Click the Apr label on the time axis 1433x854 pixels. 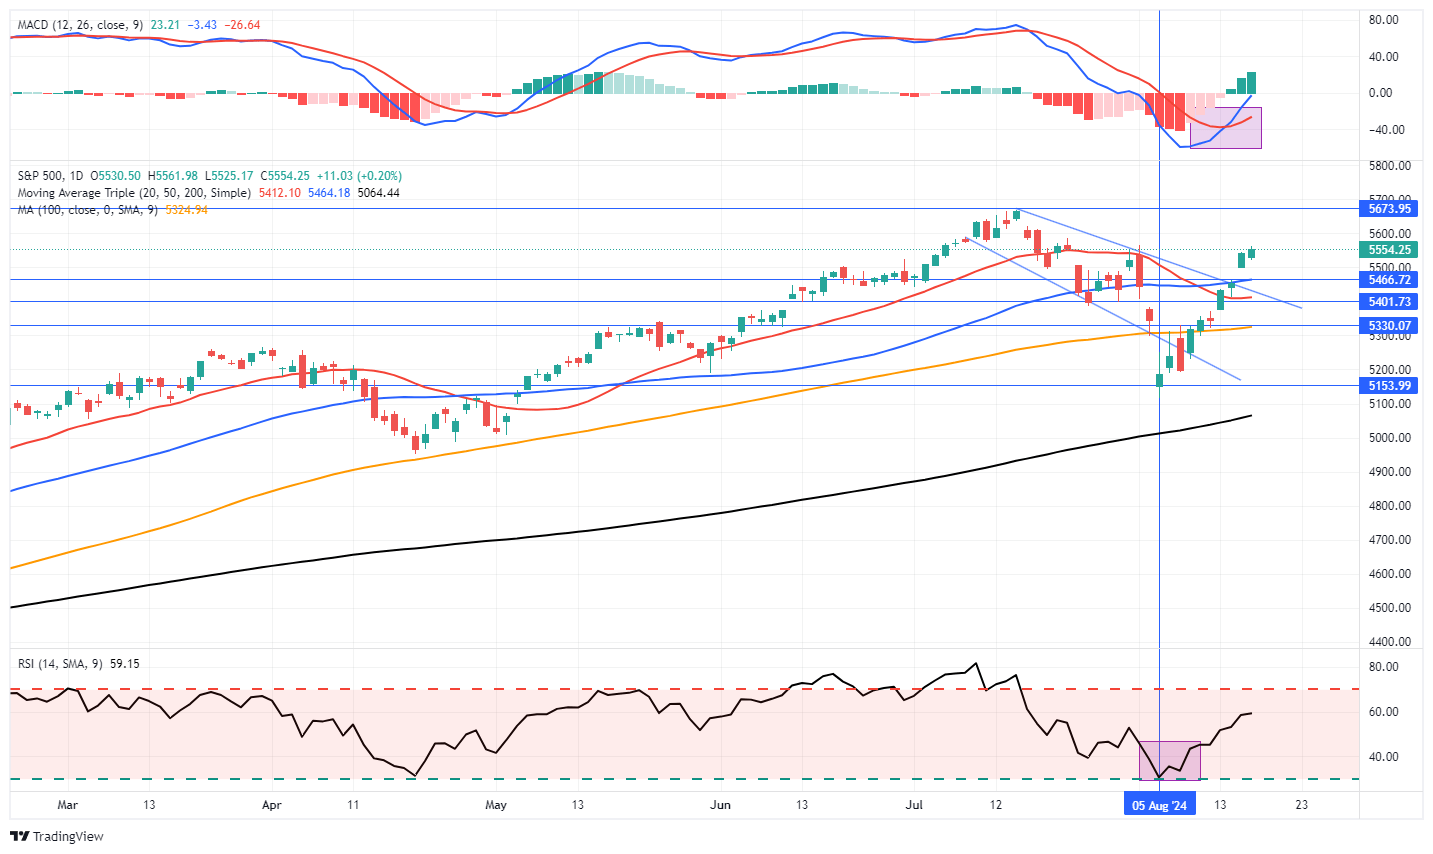[x=271, y=804]
